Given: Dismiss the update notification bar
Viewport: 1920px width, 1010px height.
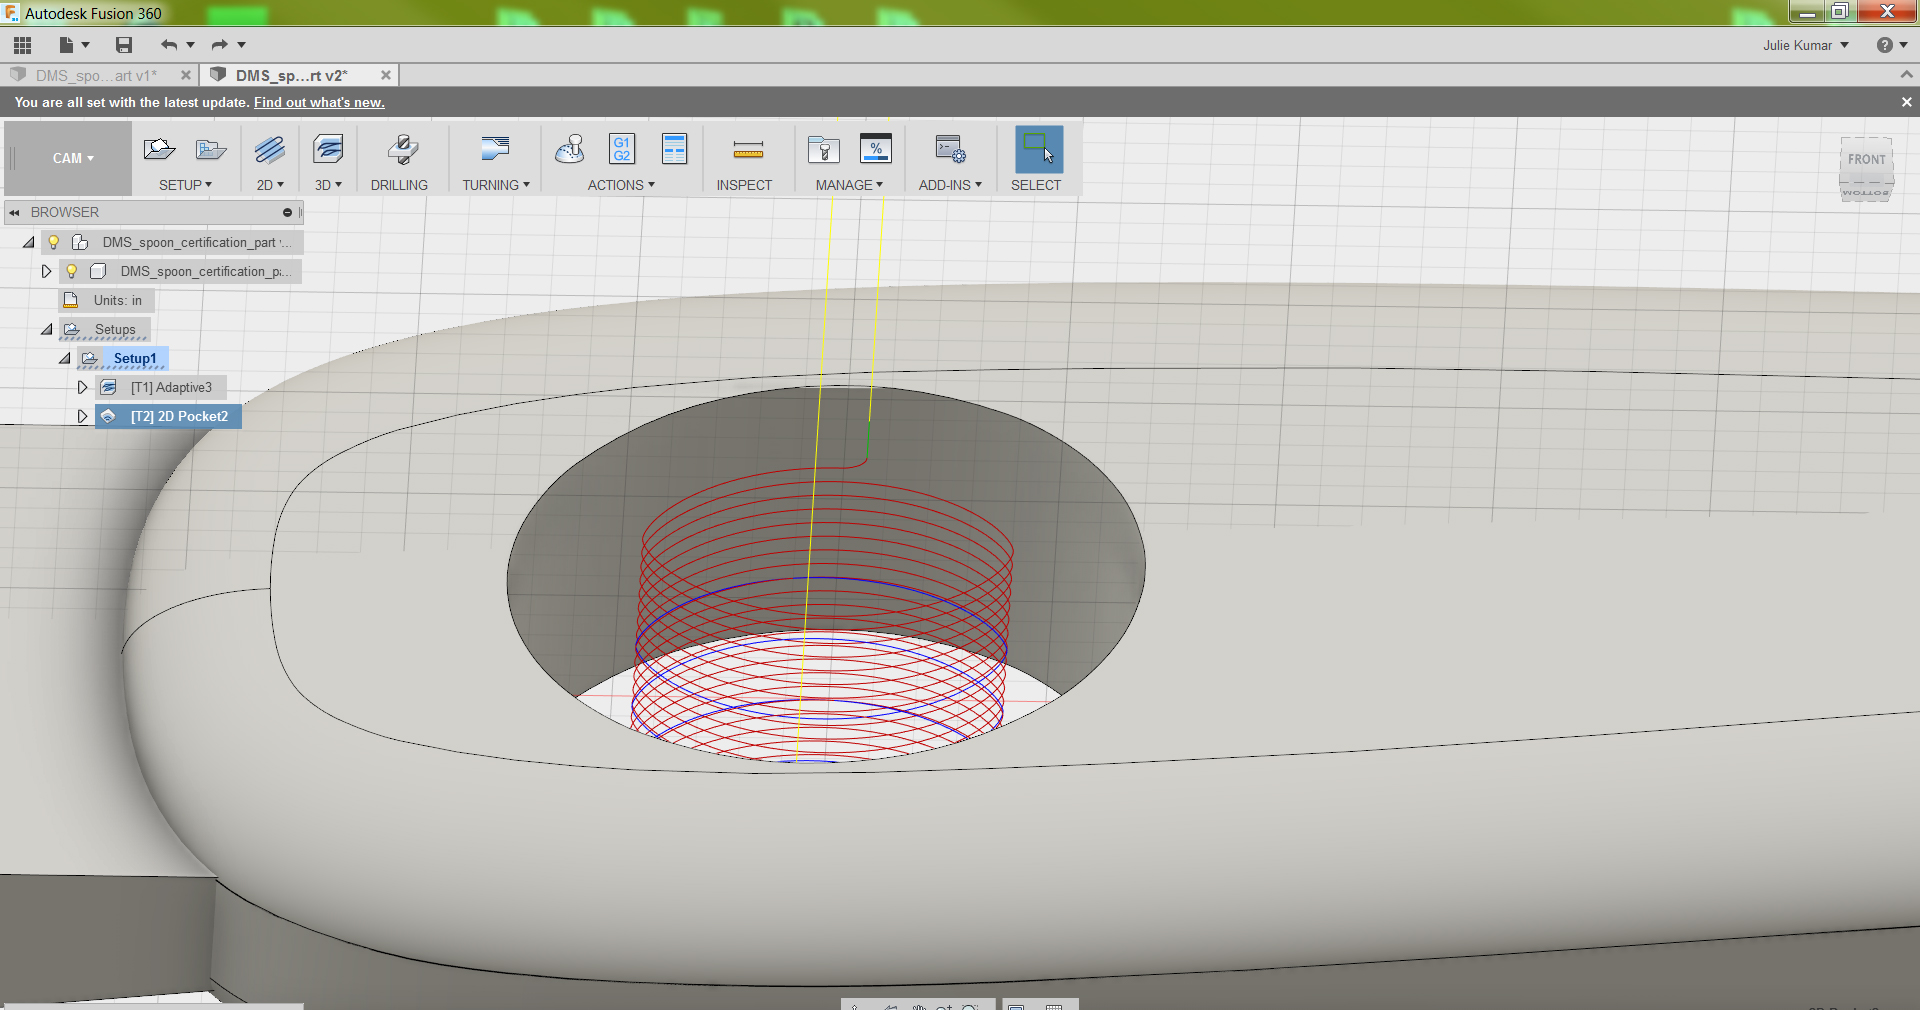Looking at the screenshot, I should point(1906,102).
